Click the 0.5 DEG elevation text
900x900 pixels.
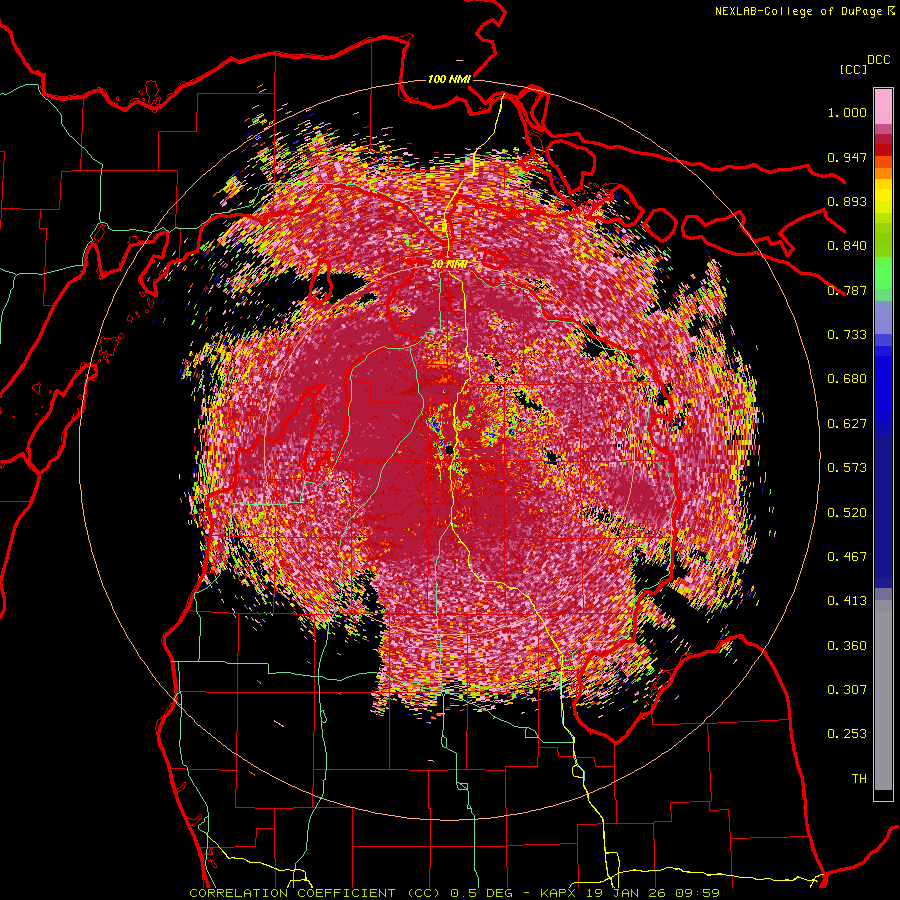pos(481,893)
